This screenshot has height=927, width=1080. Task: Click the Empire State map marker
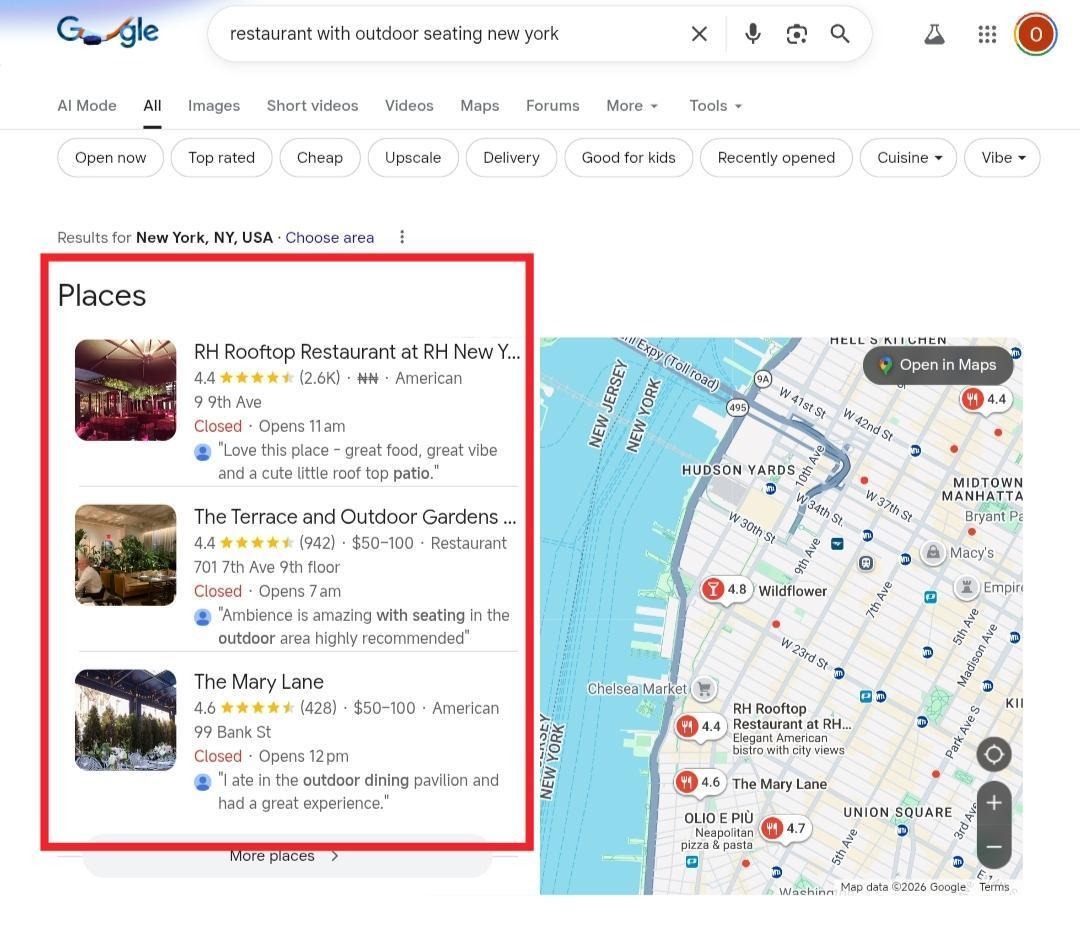point(966,587)
